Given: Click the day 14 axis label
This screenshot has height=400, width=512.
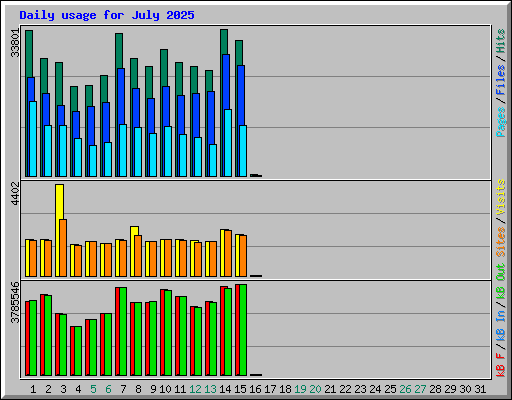Looking at the screenshot, I should [x=225, y=389].
